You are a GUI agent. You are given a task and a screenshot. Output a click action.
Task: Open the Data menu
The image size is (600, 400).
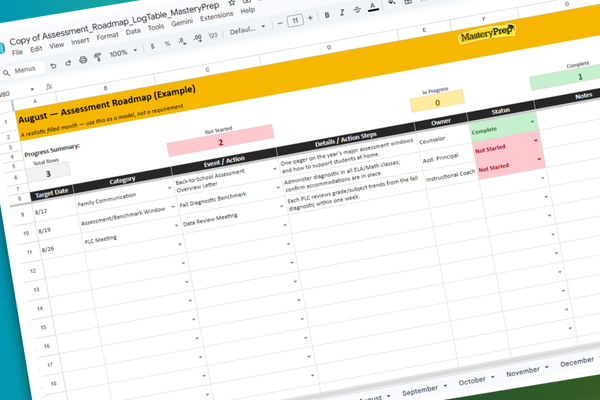[x=133, y=31]
